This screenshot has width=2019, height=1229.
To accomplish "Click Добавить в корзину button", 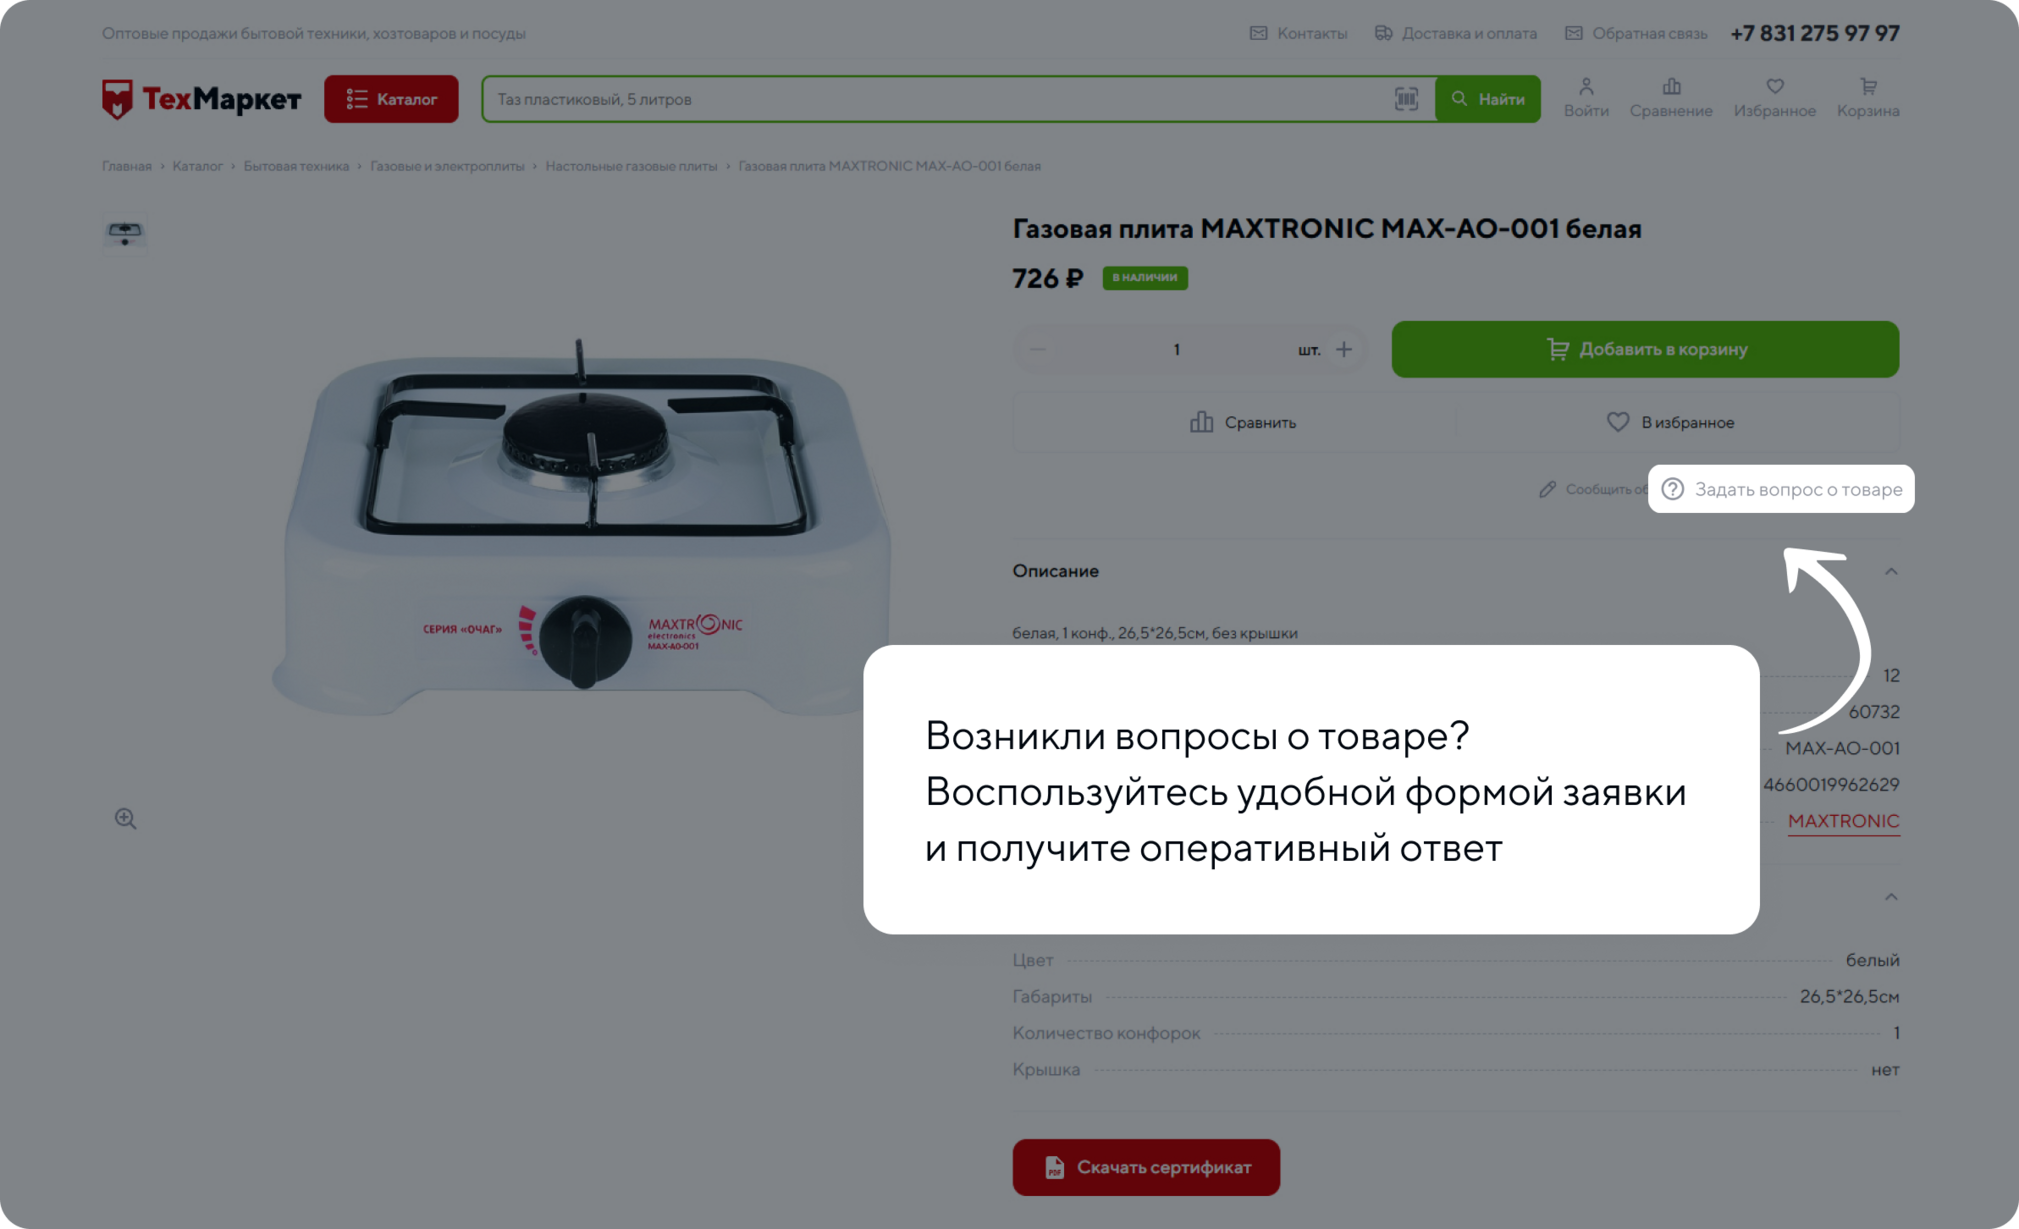I will point(1645,349).
